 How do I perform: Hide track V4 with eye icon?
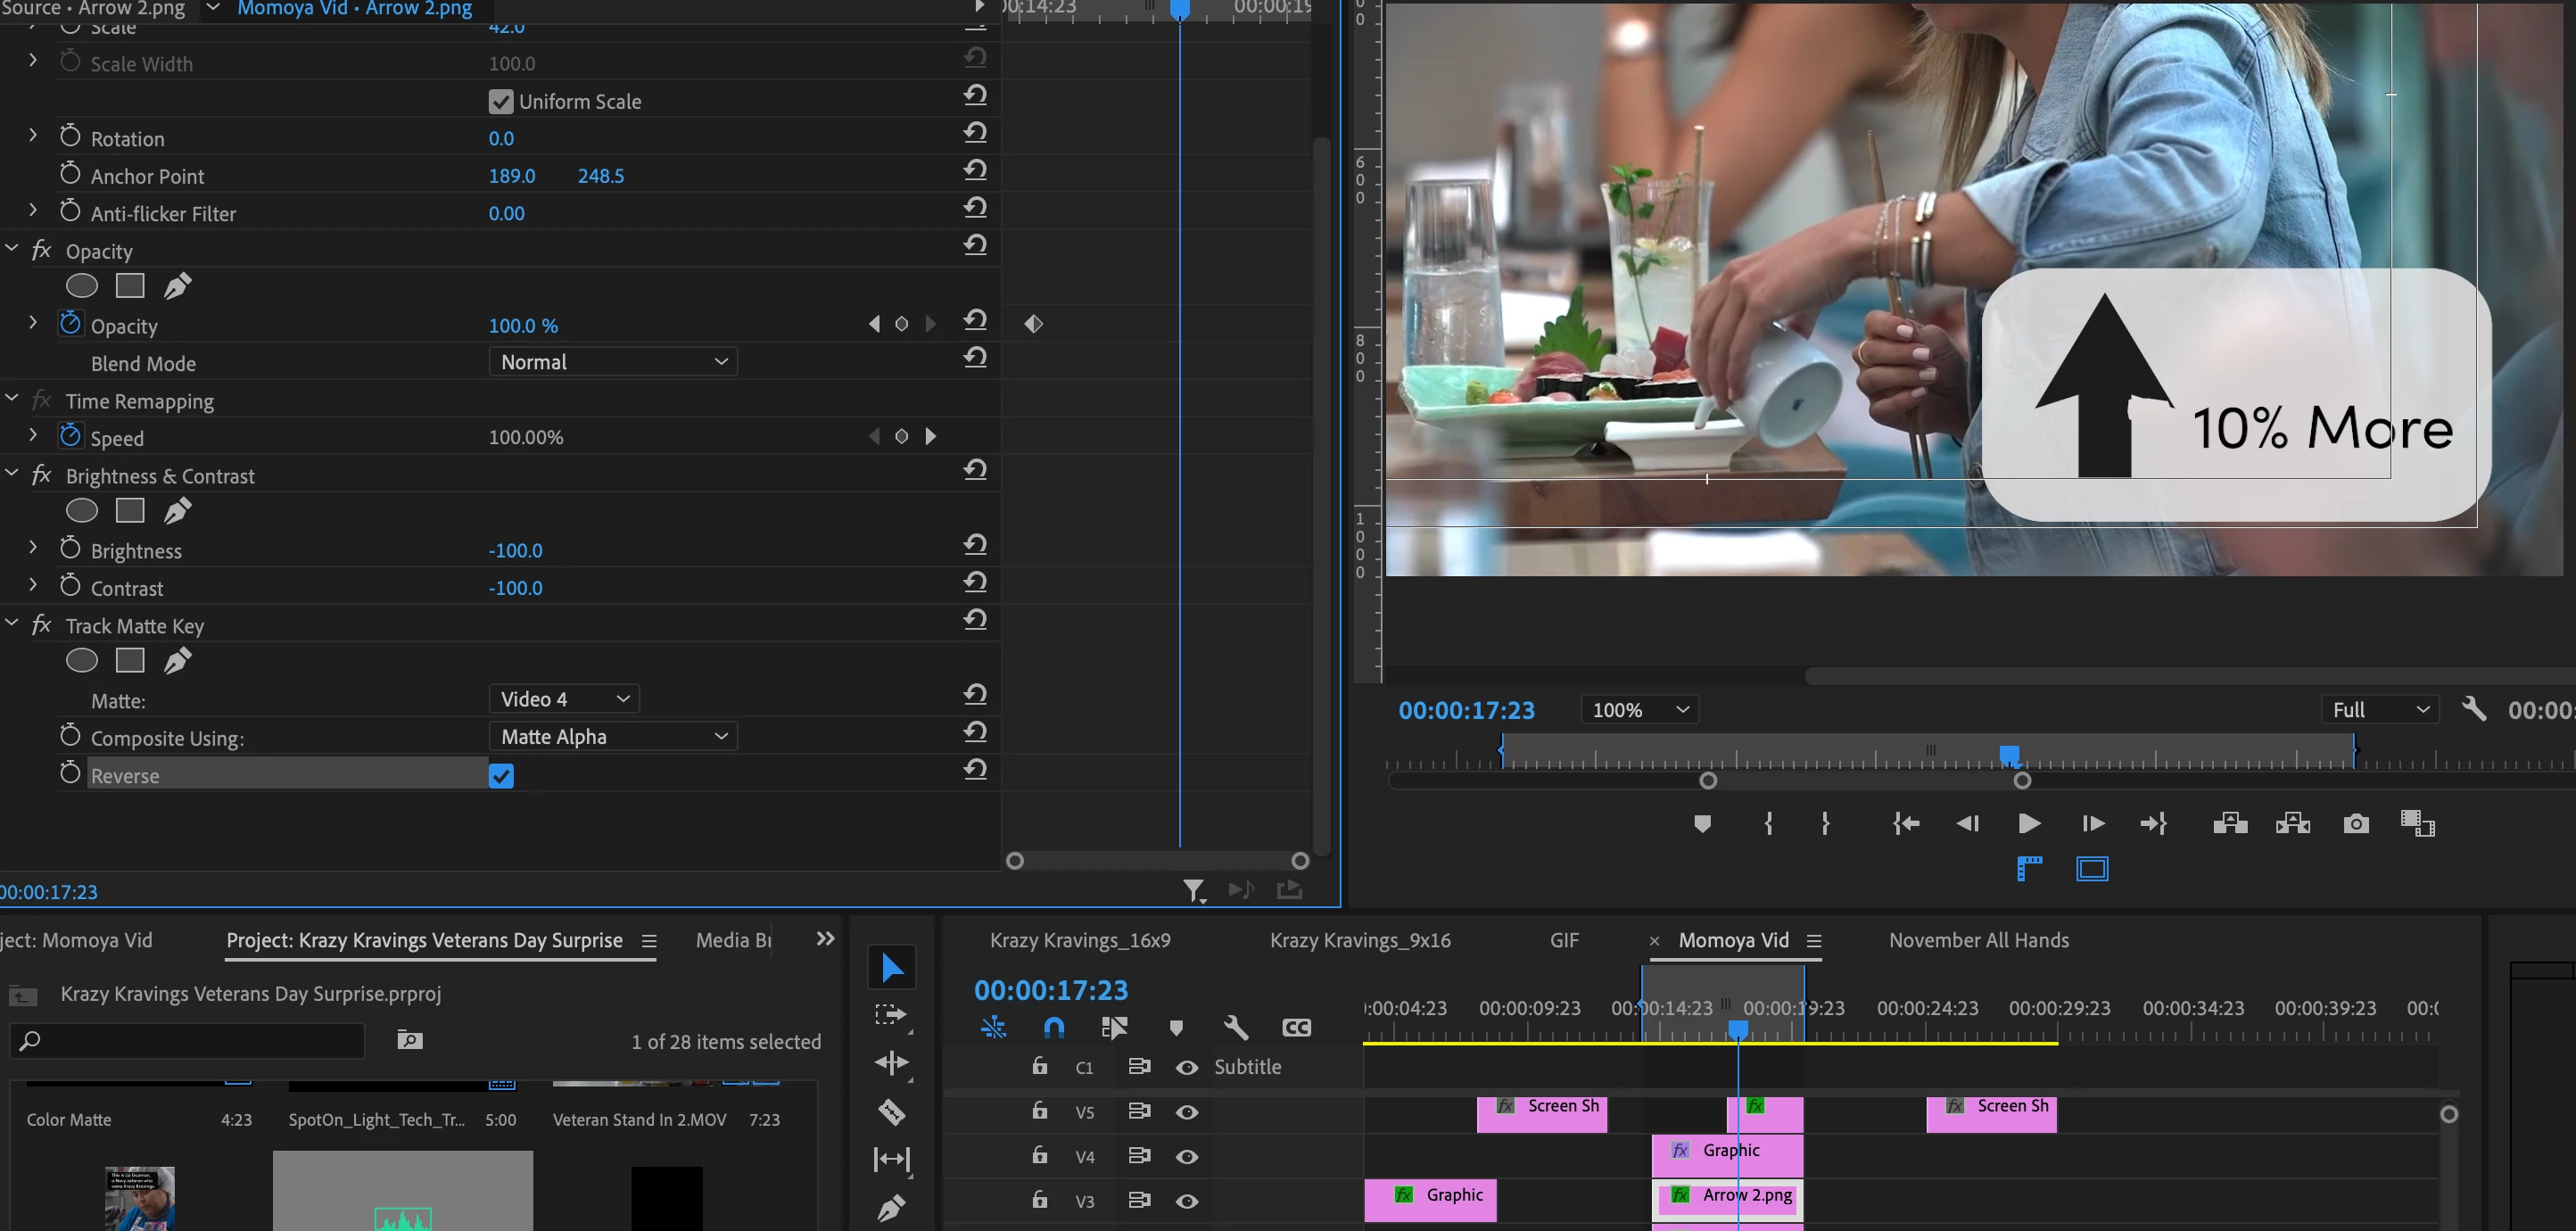(x=1187, y=1157)
